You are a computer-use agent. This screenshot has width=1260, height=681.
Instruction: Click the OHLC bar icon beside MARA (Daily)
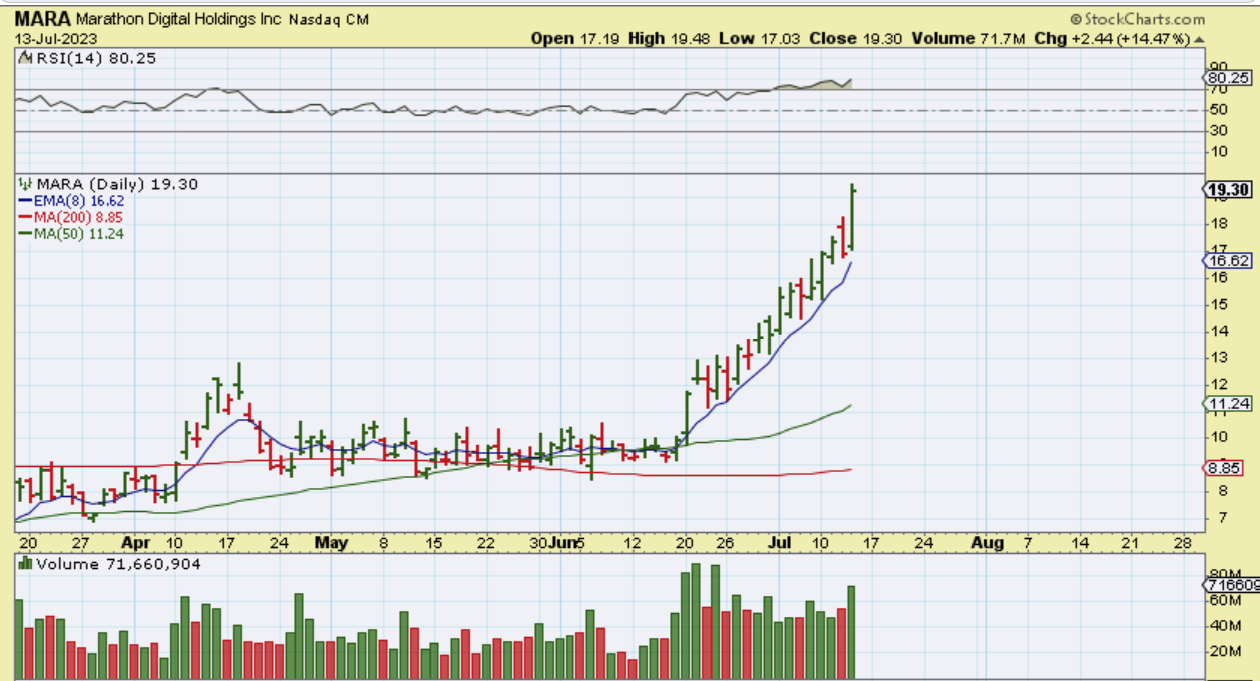(x=24, y=184)
